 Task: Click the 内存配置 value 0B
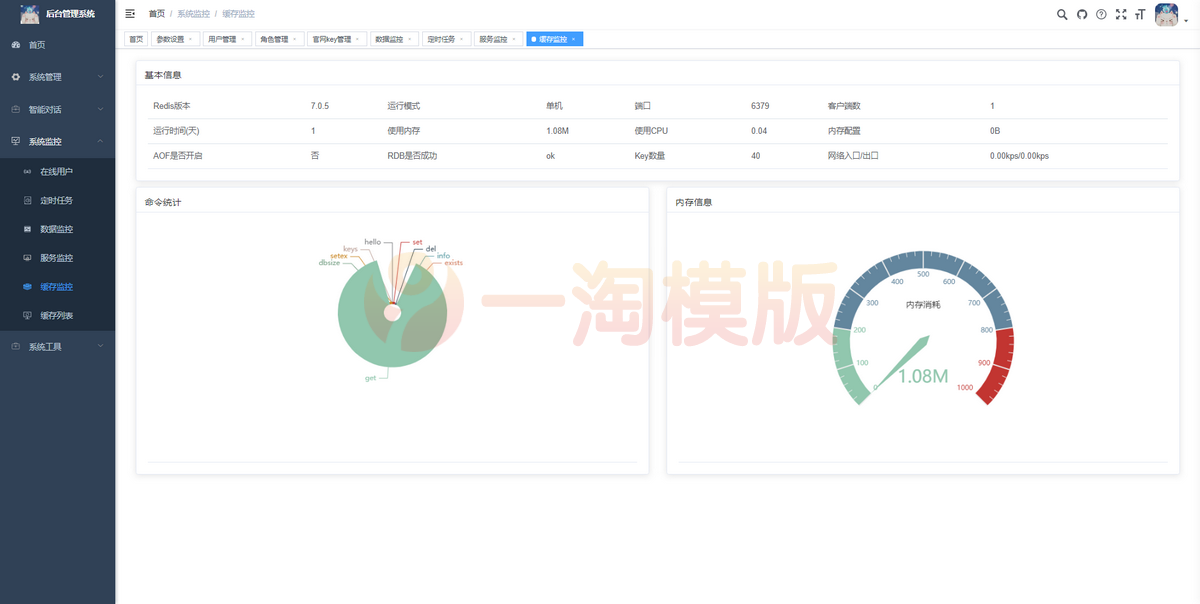click(995, 131)
